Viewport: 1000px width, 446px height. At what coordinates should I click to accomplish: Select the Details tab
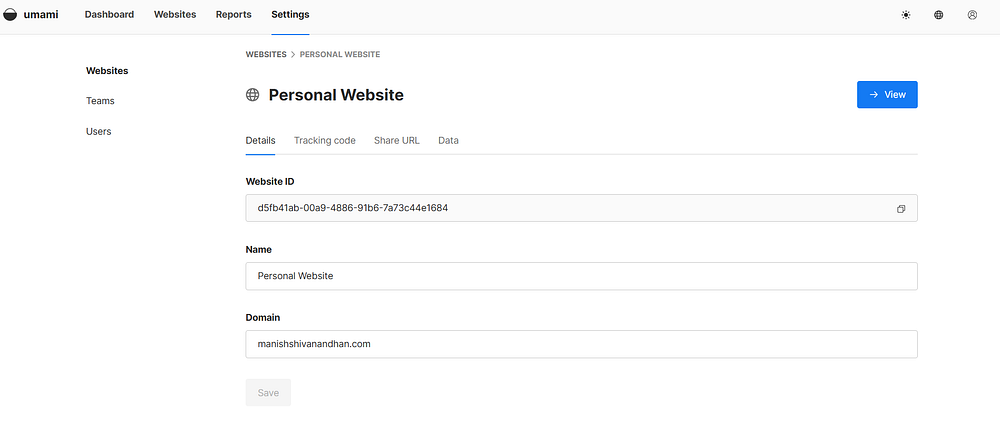click(260, 141)
